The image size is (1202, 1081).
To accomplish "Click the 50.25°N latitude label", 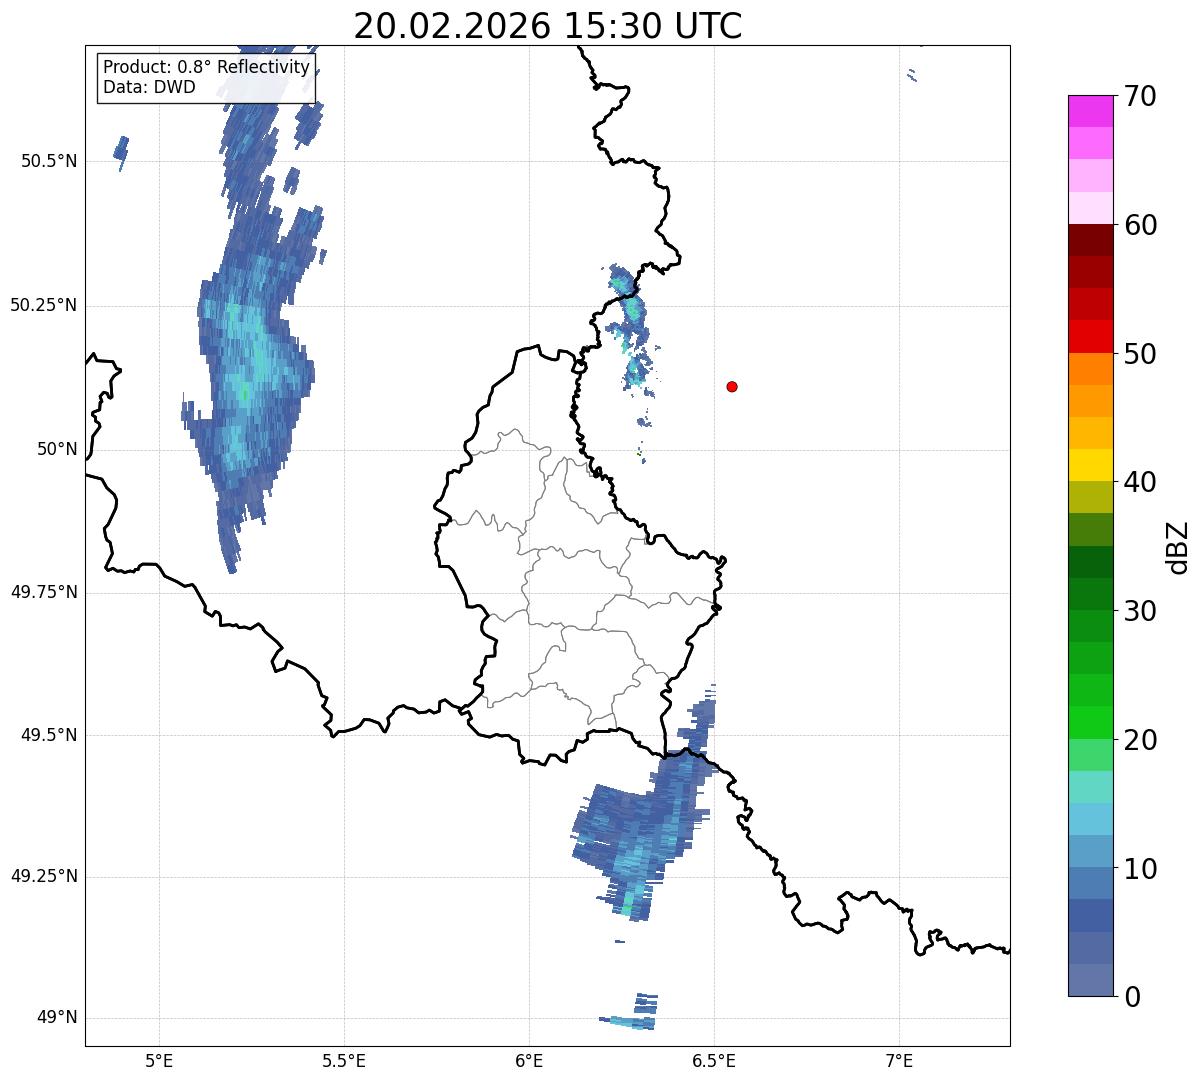I will [x=44, y=305].
